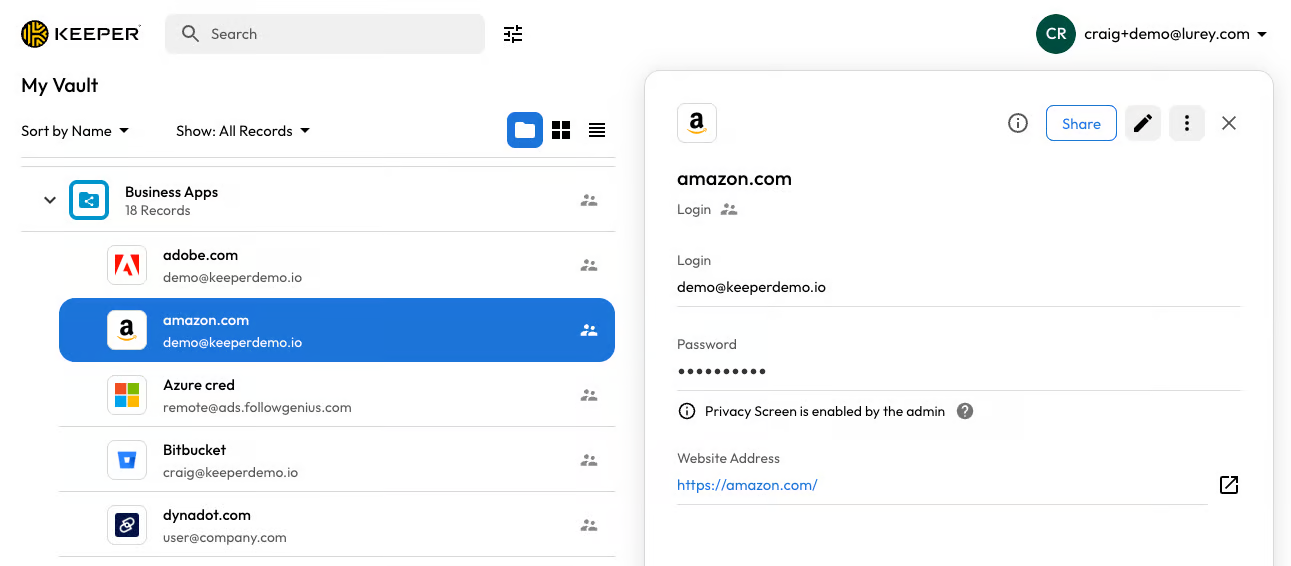1291x566 pixels.
Task: Open the Show: All Records dropdown
Action: pos(243,131)
